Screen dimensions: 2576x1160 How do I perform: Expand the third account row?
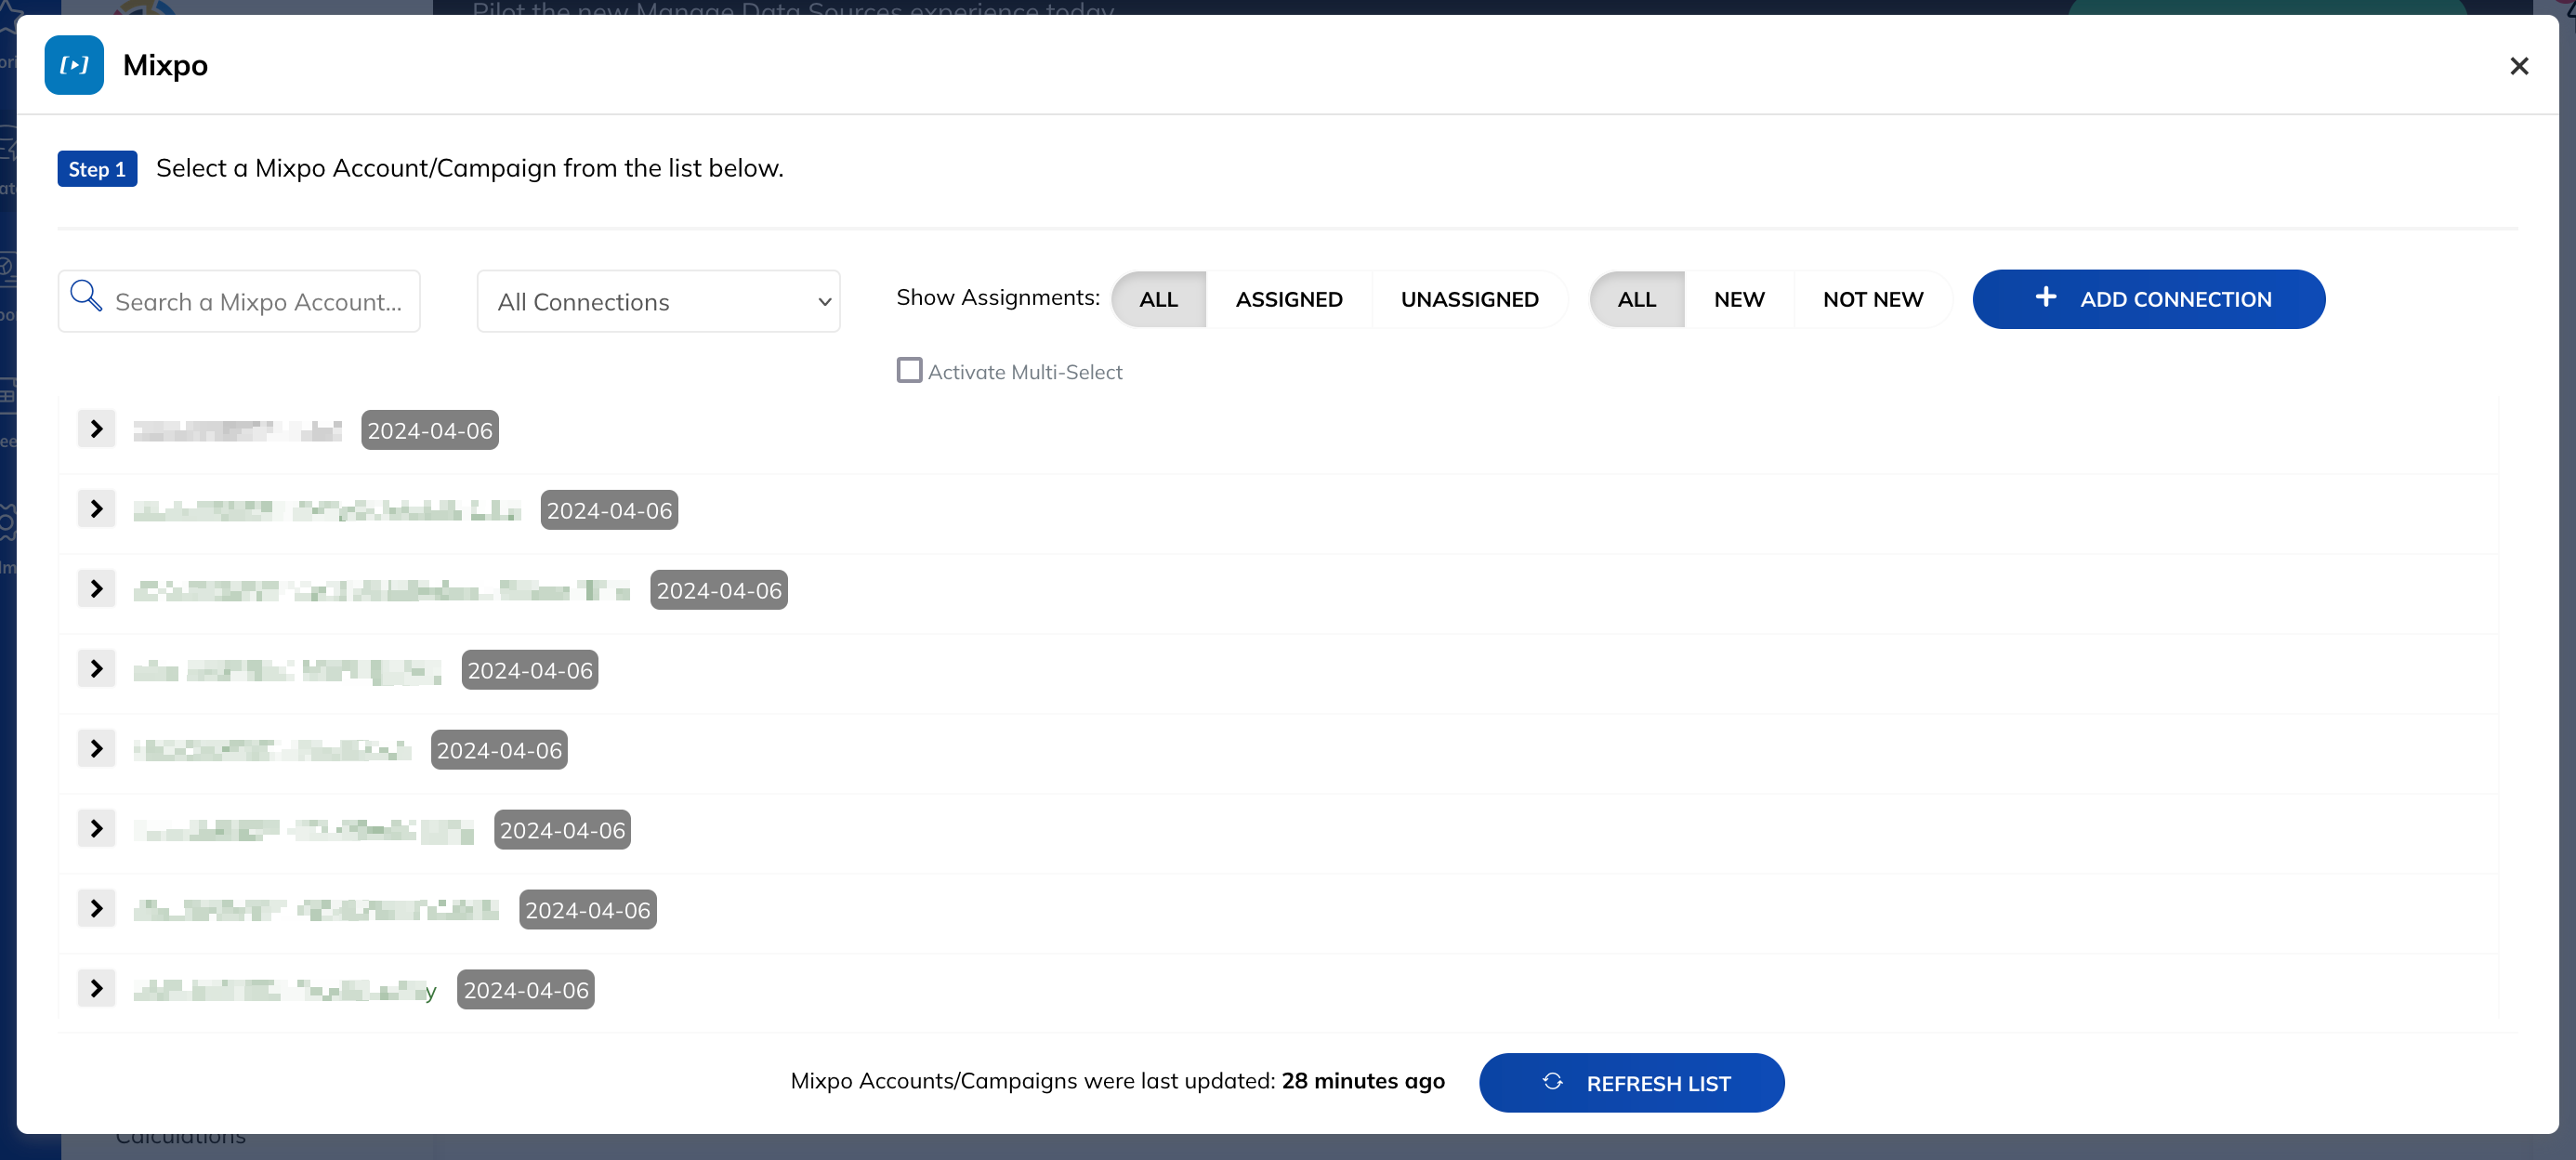[x=96, y=589]
